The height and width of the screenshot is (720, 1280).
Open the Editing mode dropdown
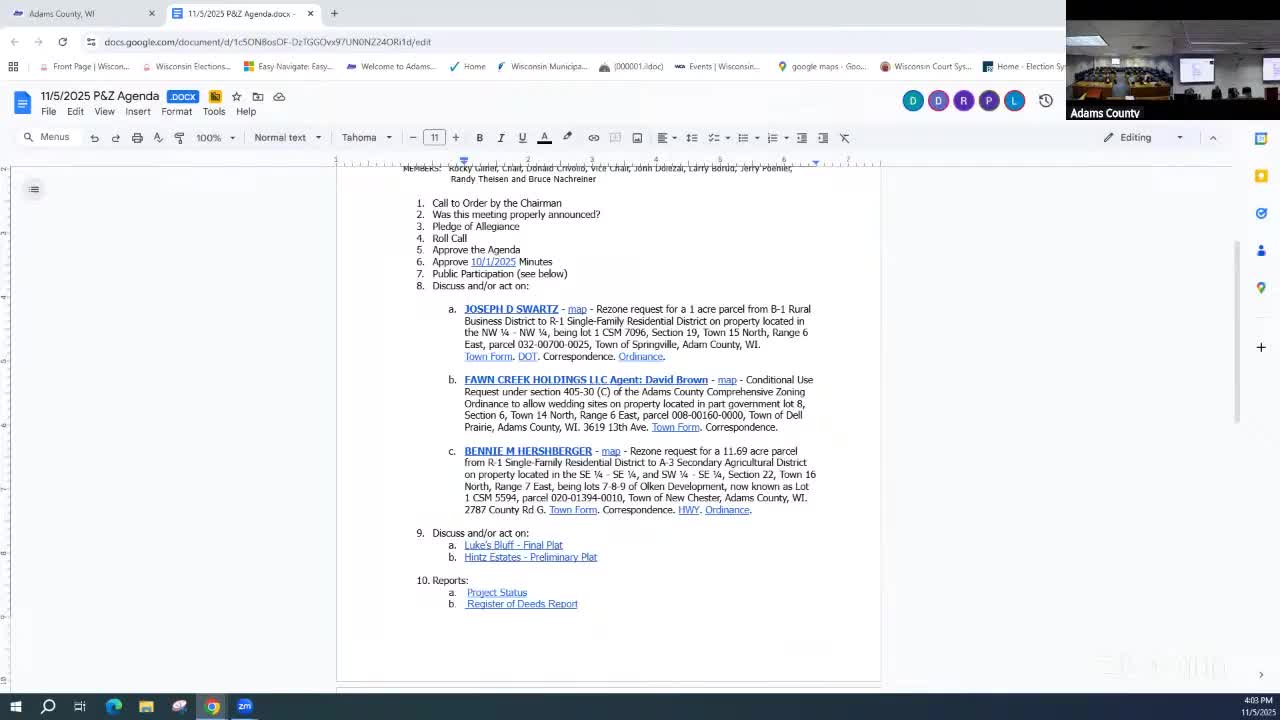pyautogui.click(x=1143, y=138)
